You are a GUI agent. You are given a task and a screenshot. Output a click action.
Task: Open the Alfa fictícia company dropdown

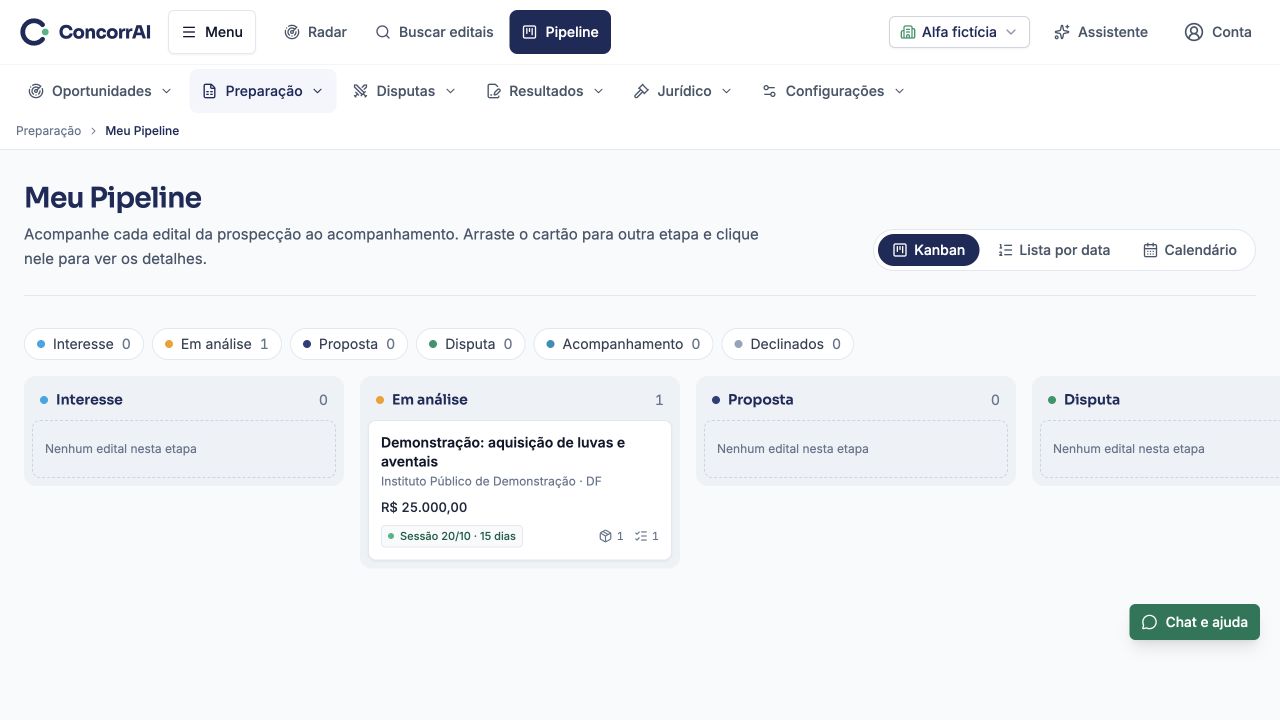(959, 32)
